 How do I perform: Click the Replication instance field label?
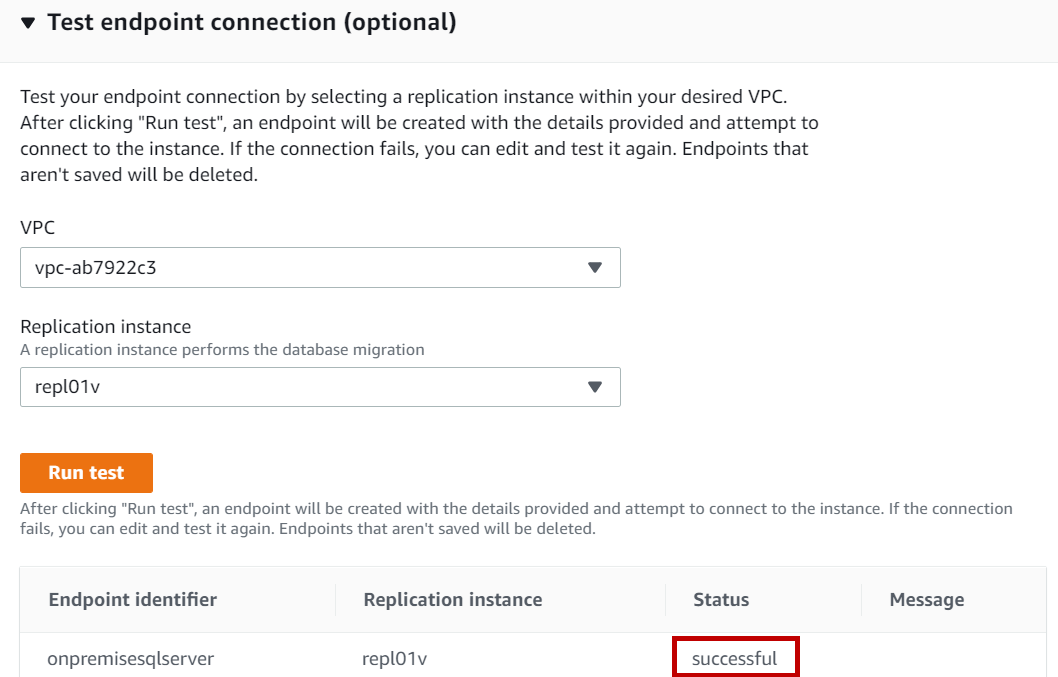coord(106,327)
